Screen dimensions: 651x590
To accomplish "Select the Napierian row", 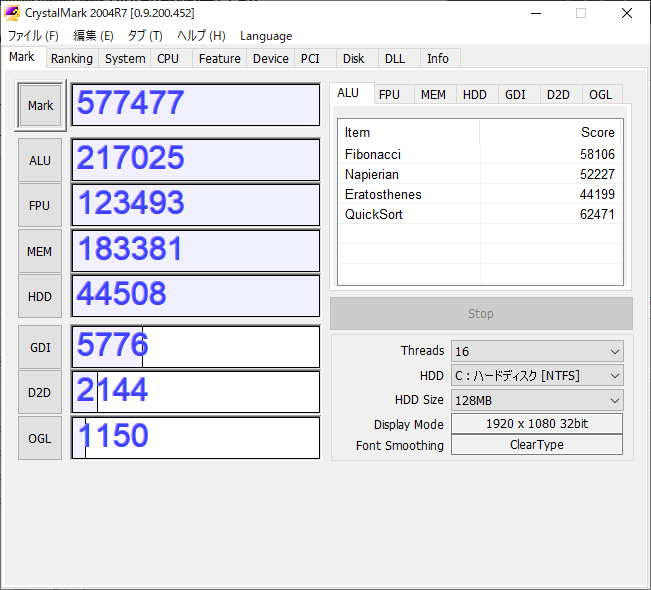I will click(480, 174).
